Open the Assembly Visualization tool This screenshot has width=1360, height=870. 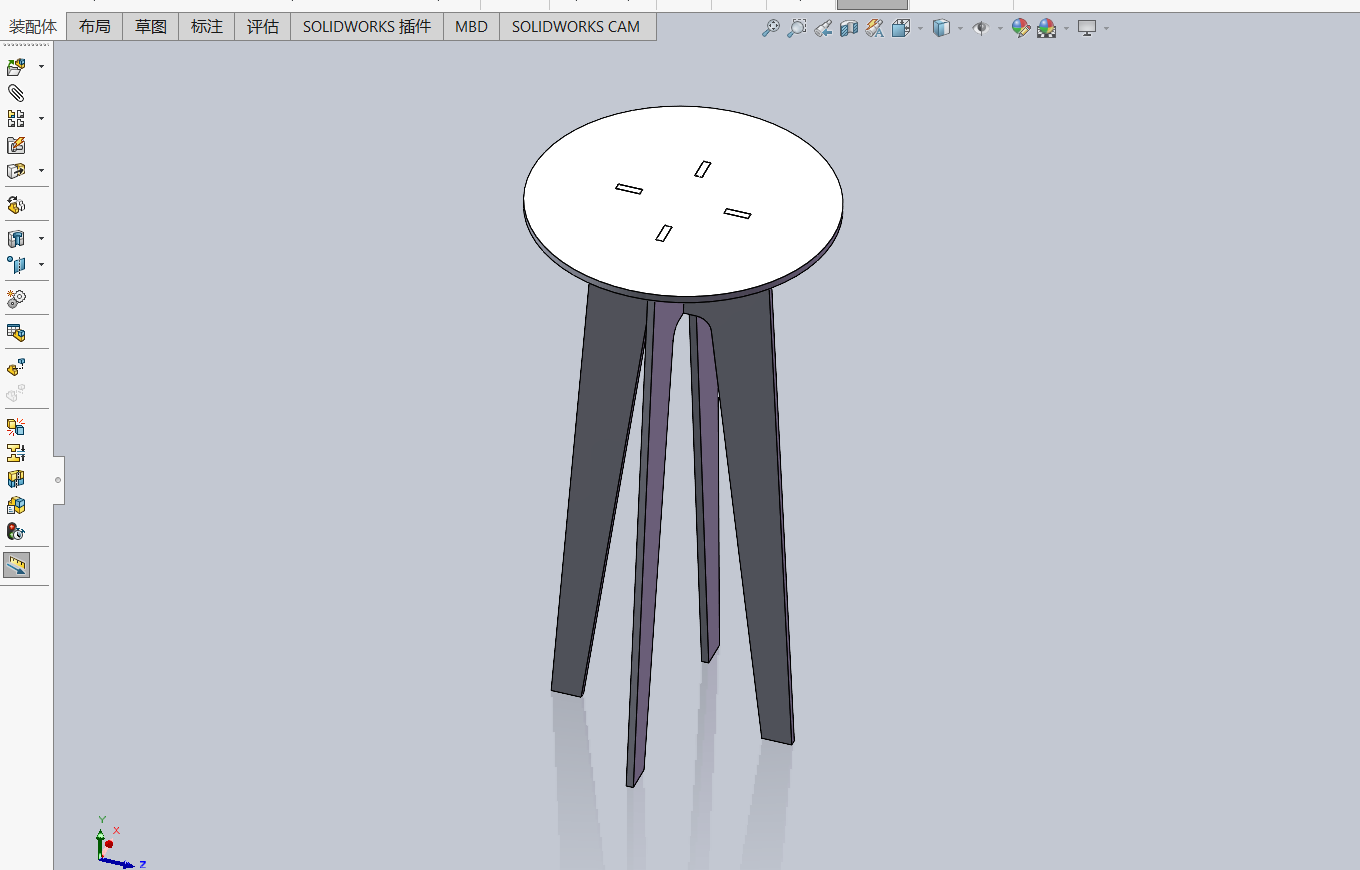coord(16,505)
